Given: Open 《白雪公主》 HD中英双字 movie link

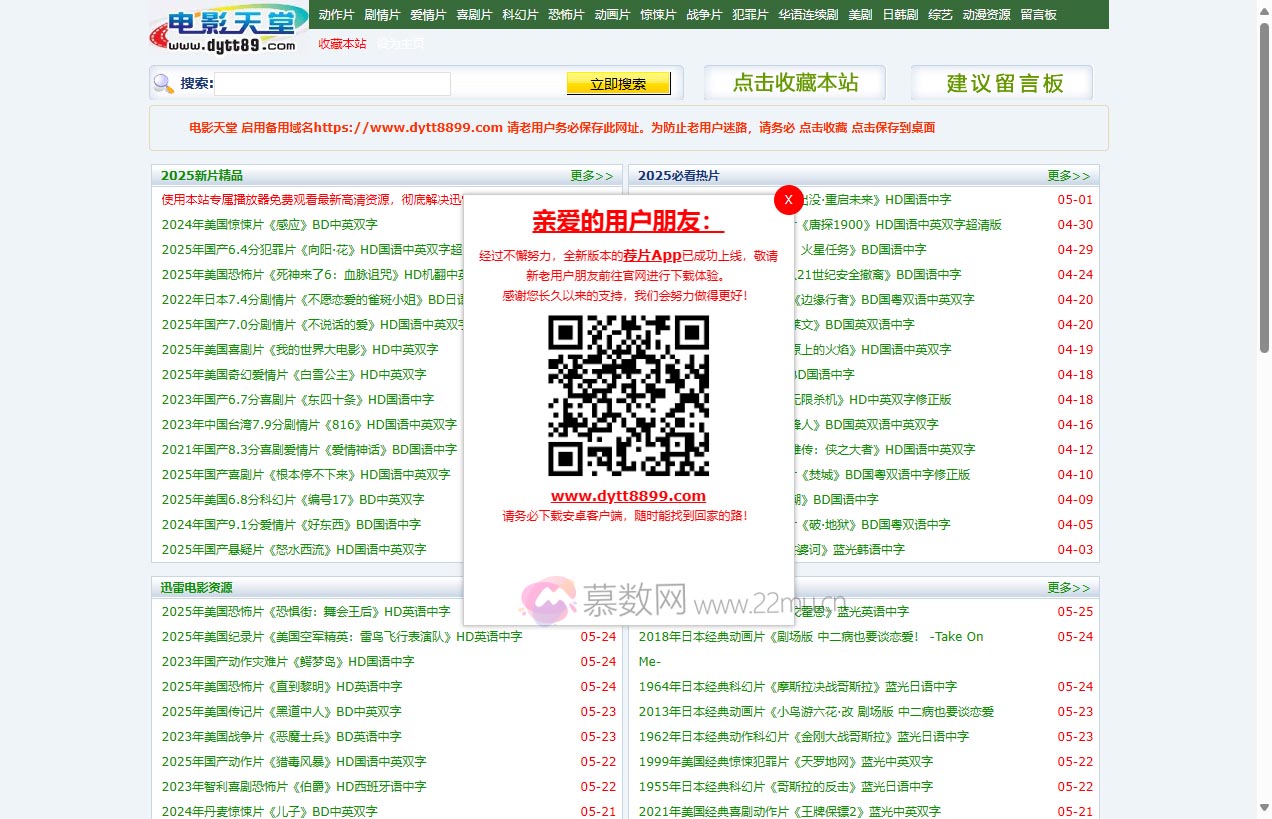Looking at the screenshot, I should click(294, 375).
